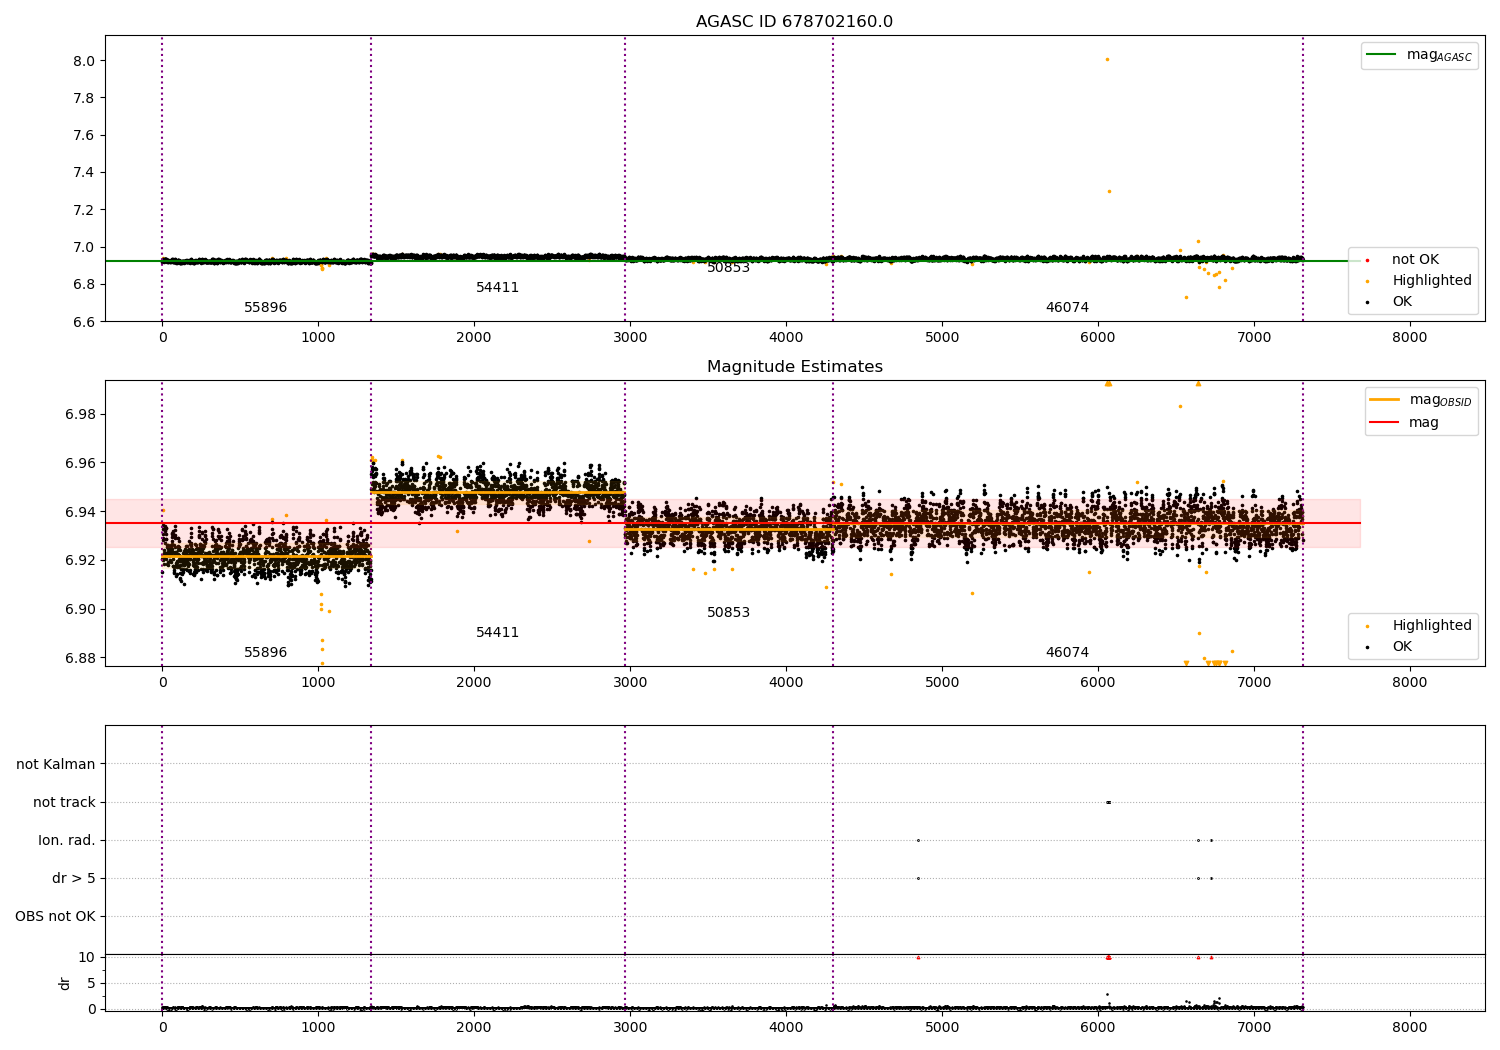Image resolution: width=1500 pixels, height=1050 pixels.
Task: Click the title 'AGASC ID 678702160.0'
Action: point(794,22)
